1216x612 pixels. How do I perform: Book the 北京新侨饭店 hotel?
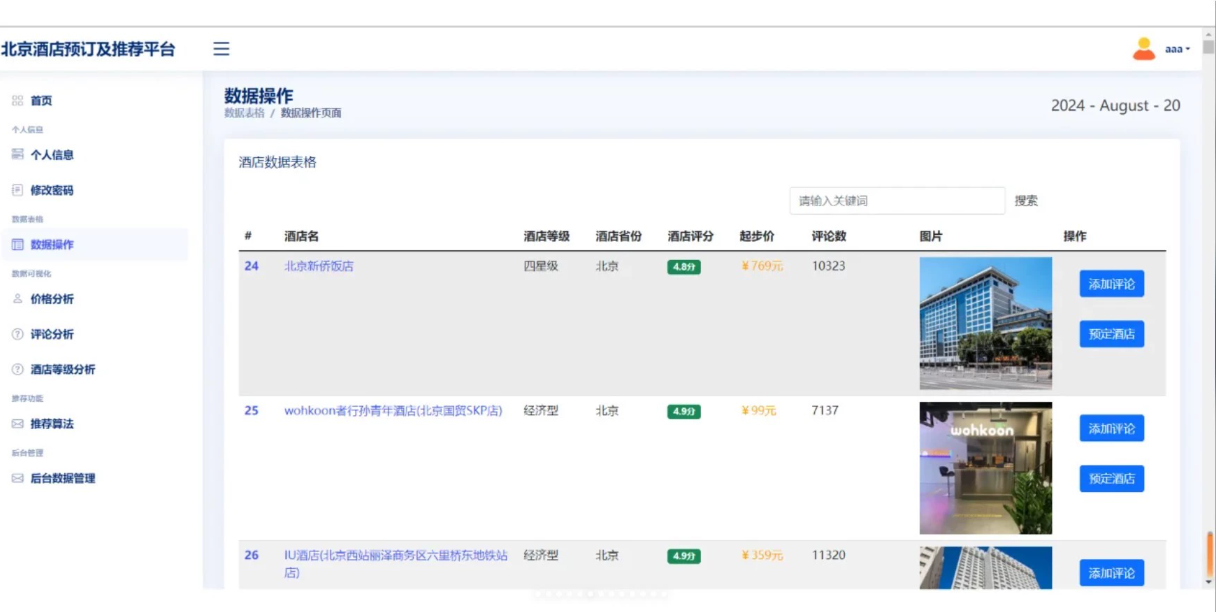pos(1112,334)
